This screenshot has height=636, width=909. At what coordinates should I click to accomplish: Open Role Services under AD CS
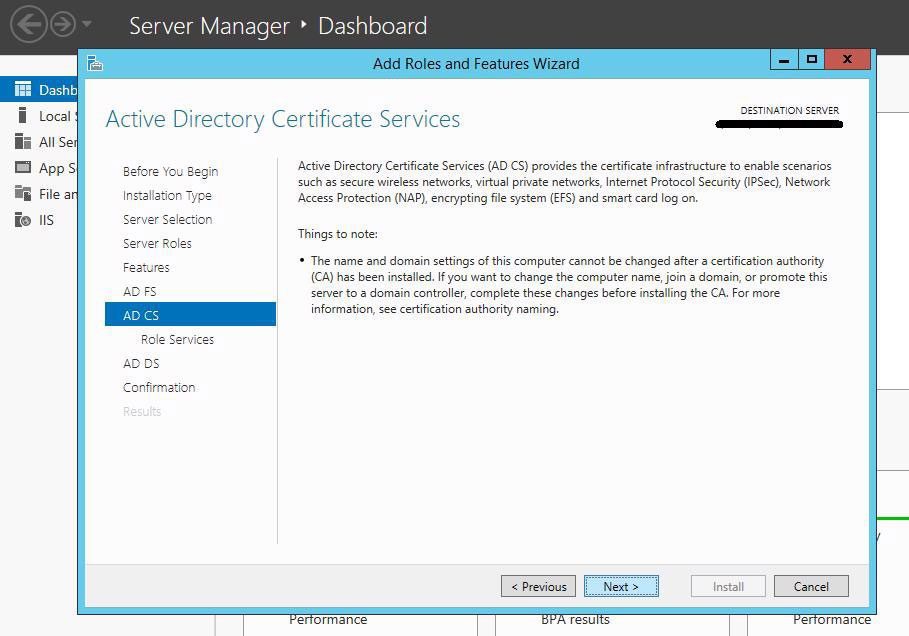pos(177,339)
